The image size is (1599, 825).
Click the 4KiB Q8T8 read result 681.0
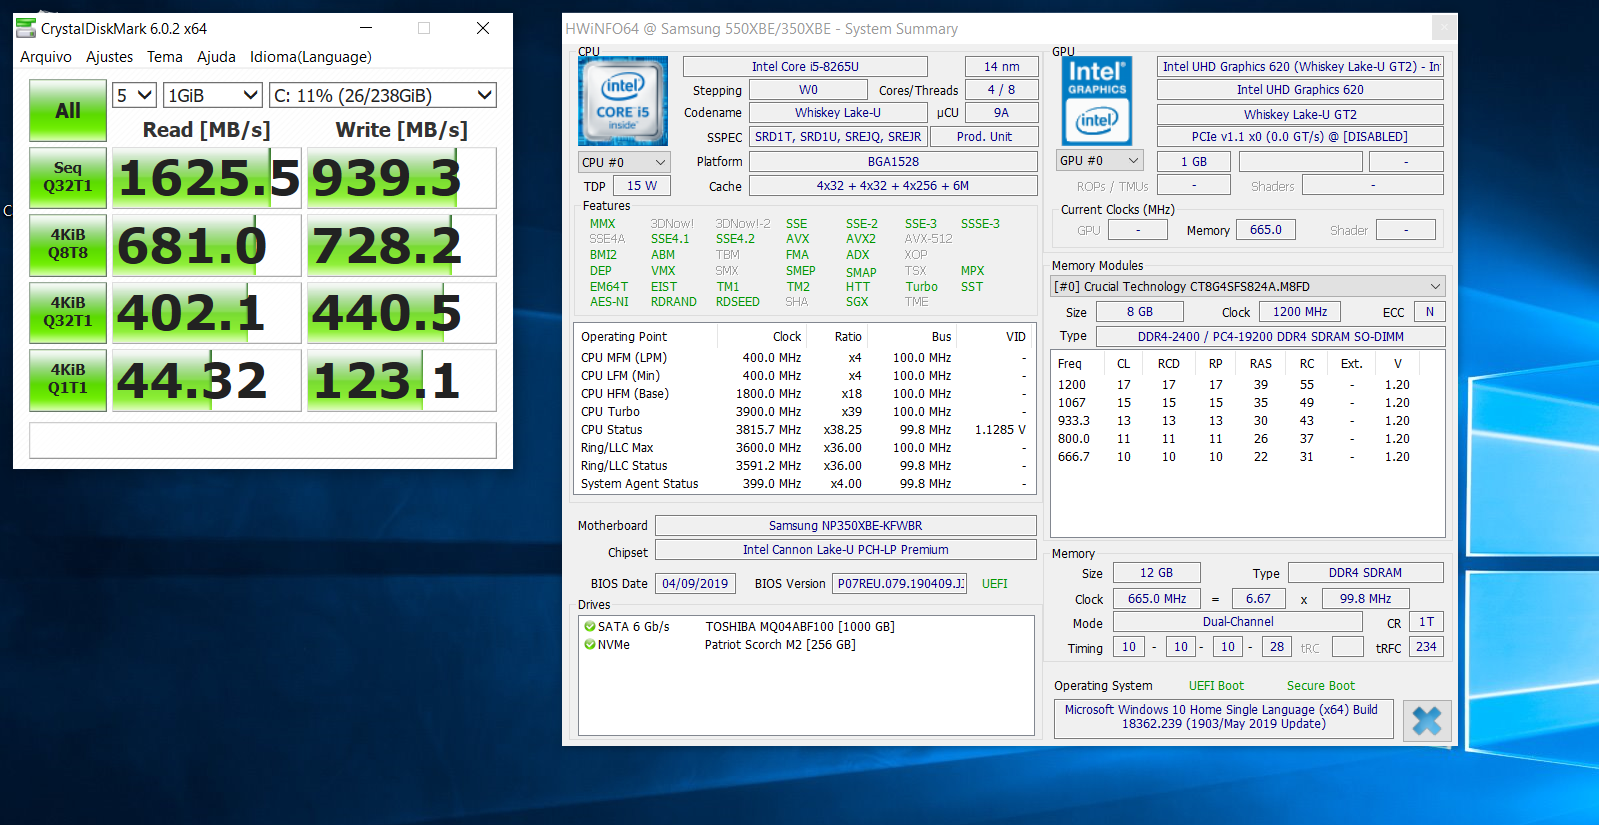coord(207,245)
